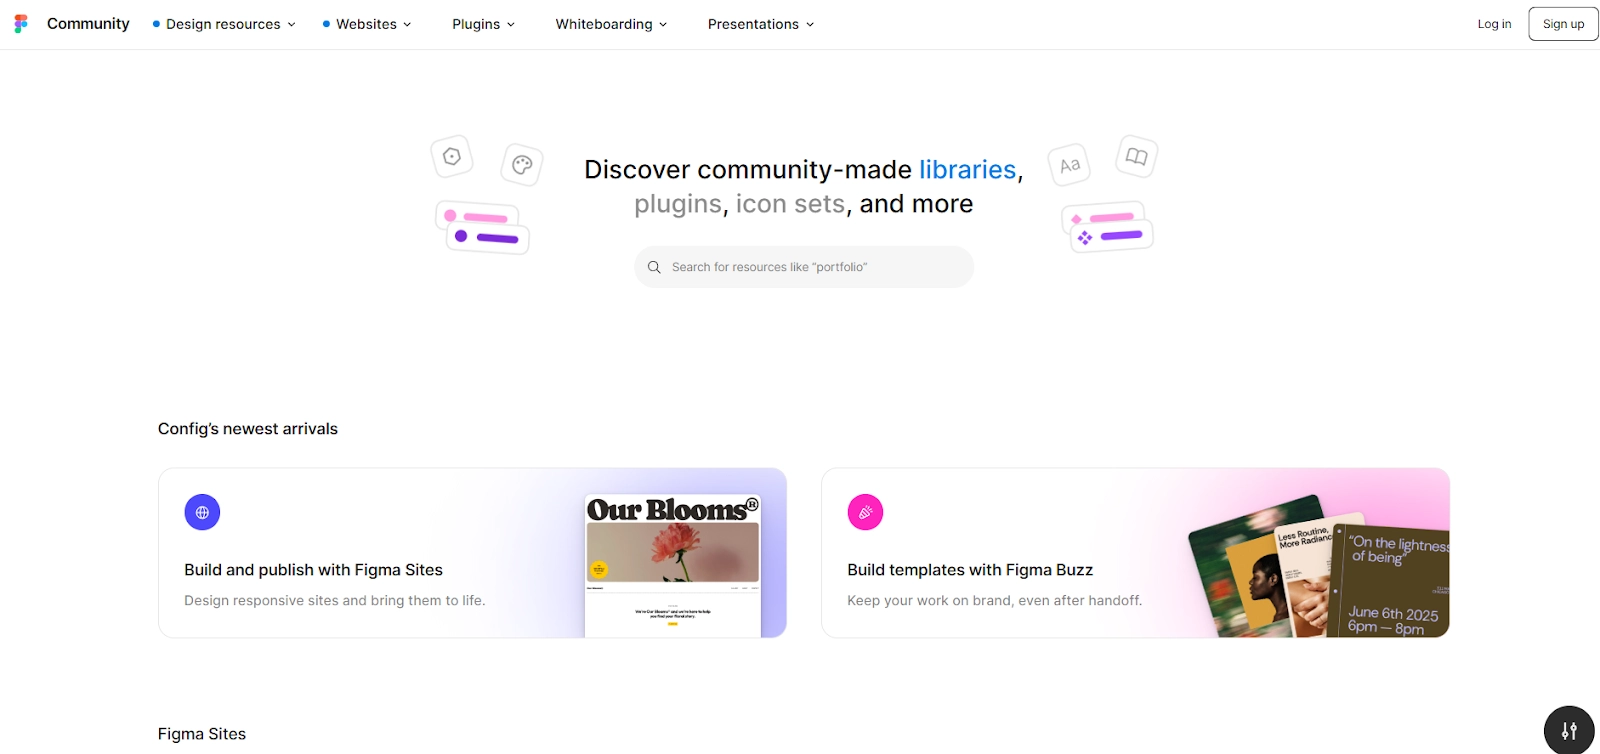
Task: Click the globe icon on Figma Sites card
Action: pos(202,512)
